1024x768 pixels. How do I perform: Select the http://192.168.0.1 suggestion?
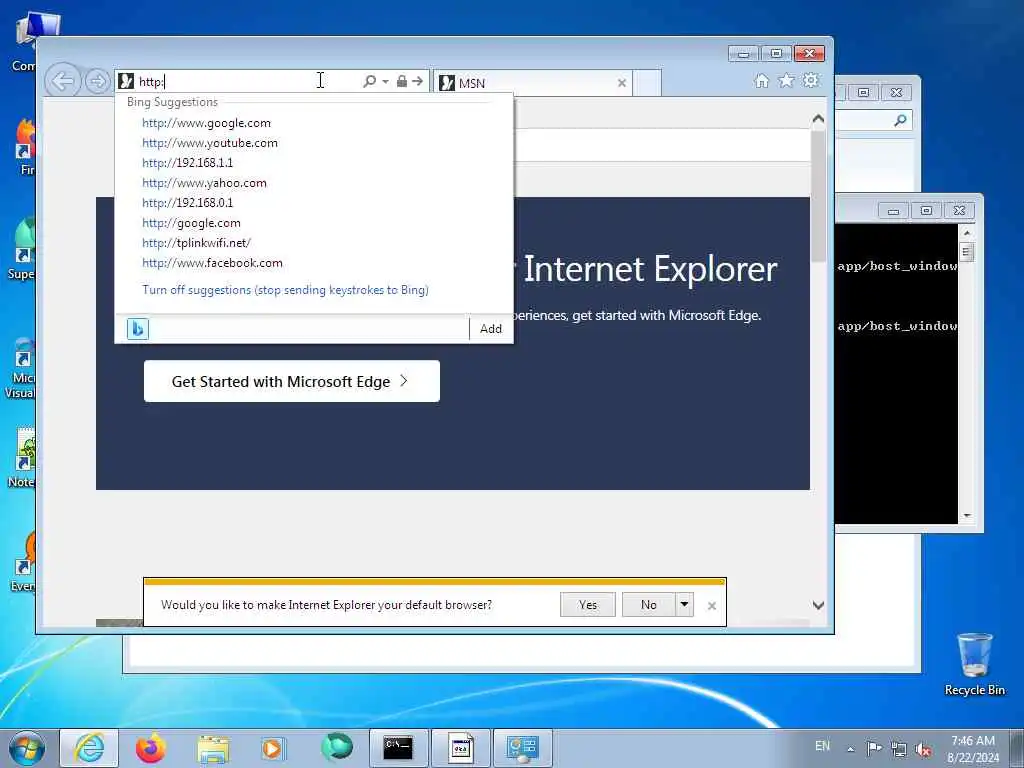tap(187, 203)
